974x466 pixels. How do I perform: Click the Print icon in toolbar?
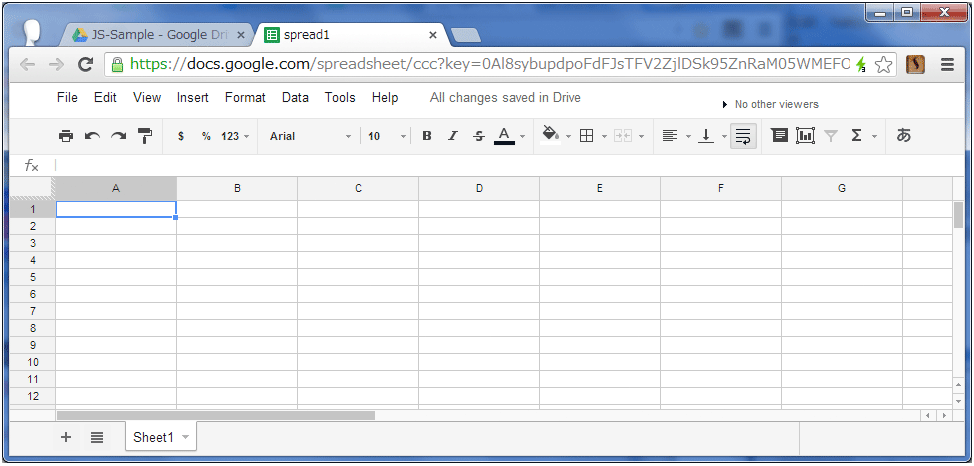coord(66,136)
